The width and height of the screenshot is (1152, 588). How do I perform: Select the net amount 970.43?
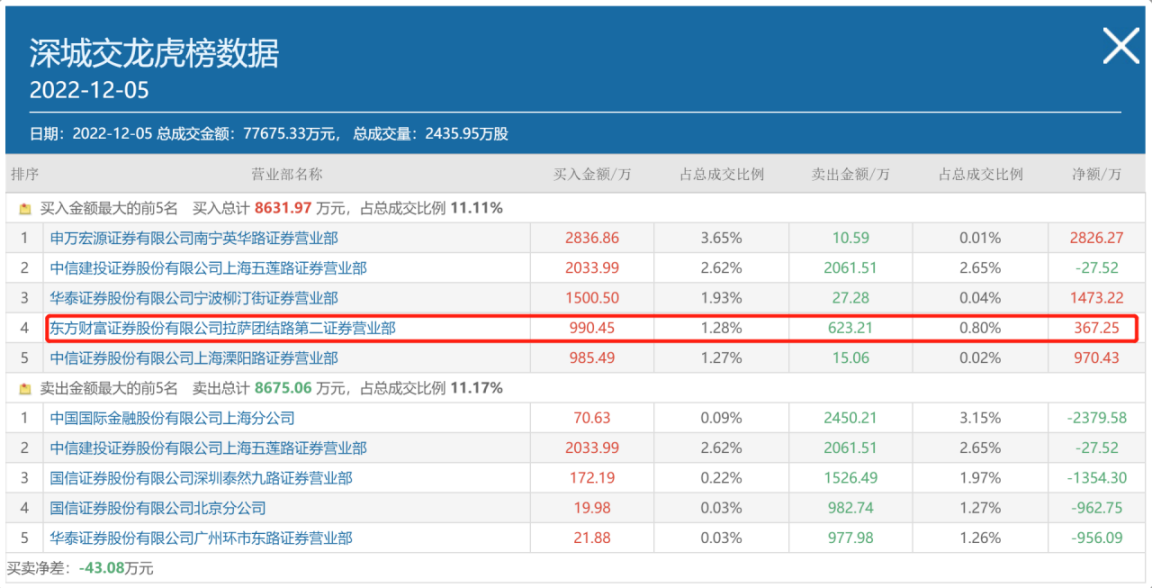1096,358
